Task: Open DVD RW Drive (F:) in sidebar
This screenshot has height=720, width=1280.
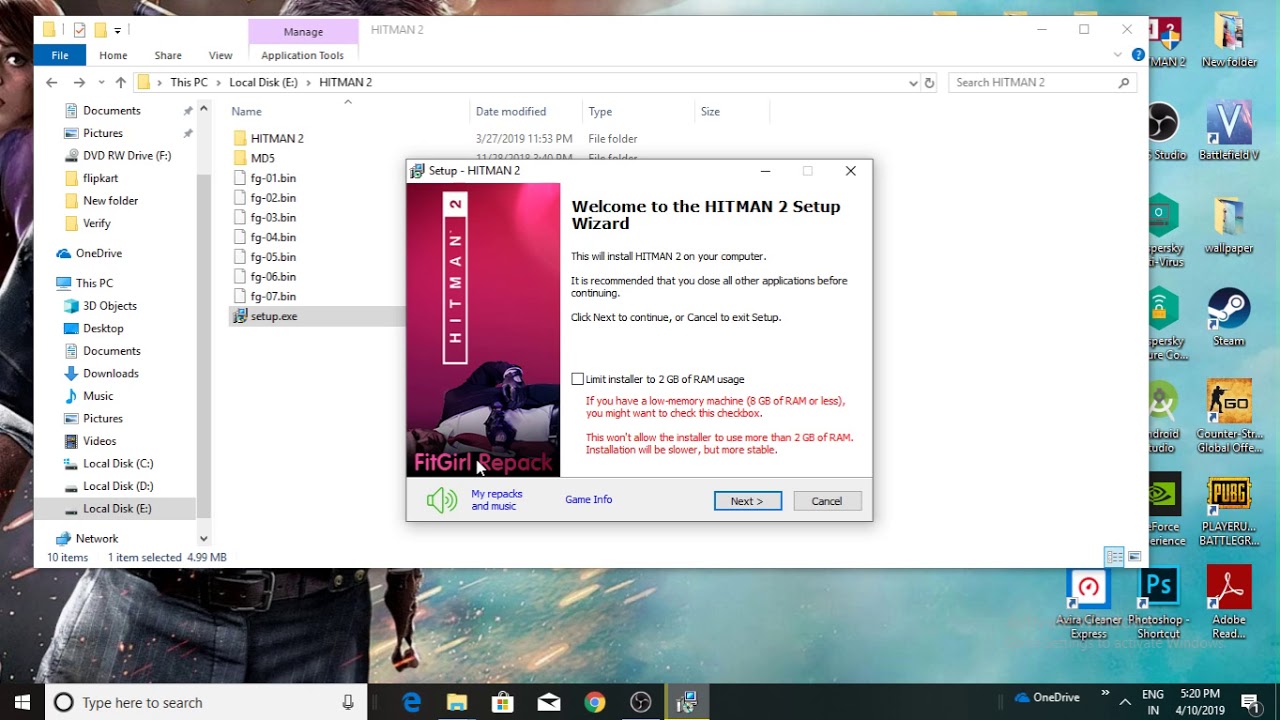Action: 127,156
